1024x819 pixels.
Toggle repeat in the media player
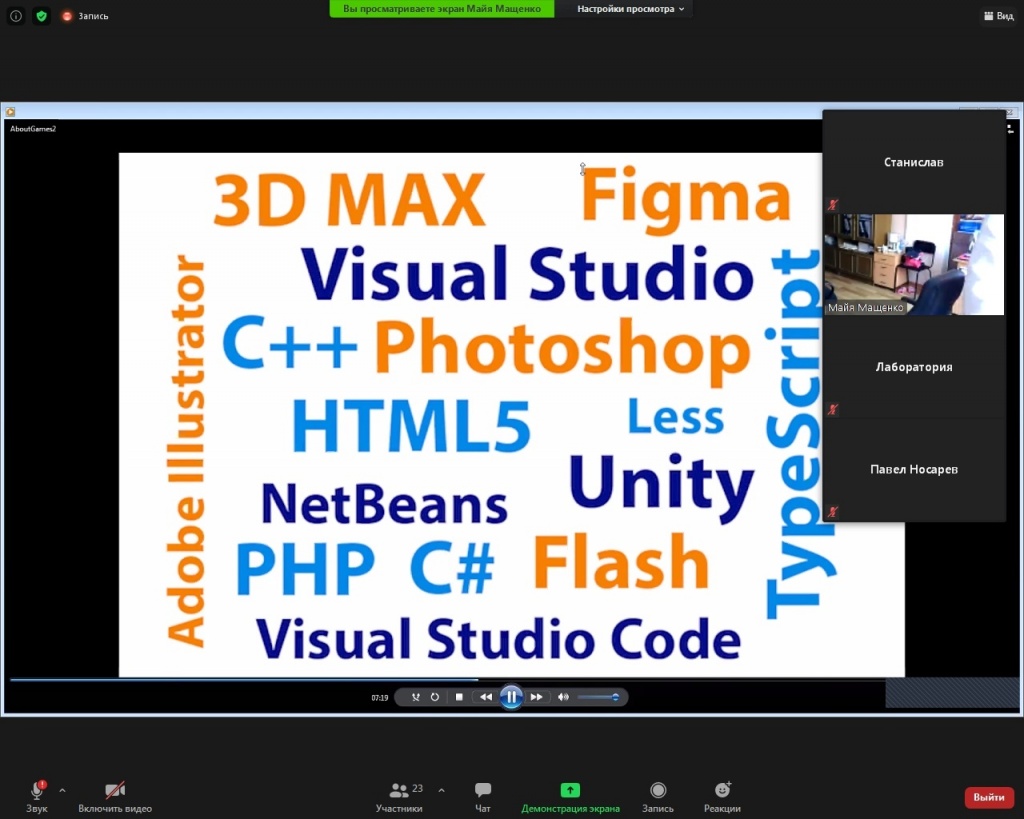(x=435, y=697)
